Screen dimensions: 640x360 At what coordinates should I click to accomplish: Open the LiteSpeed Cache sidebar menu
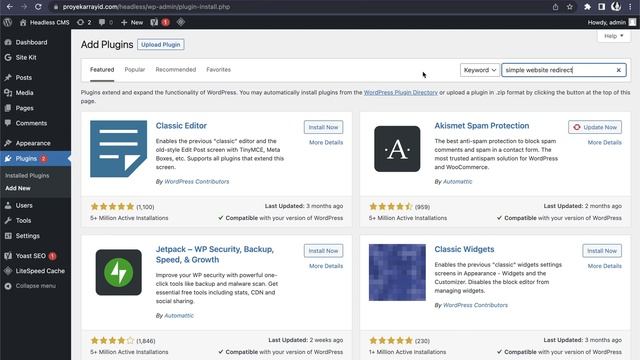point(35,271)
